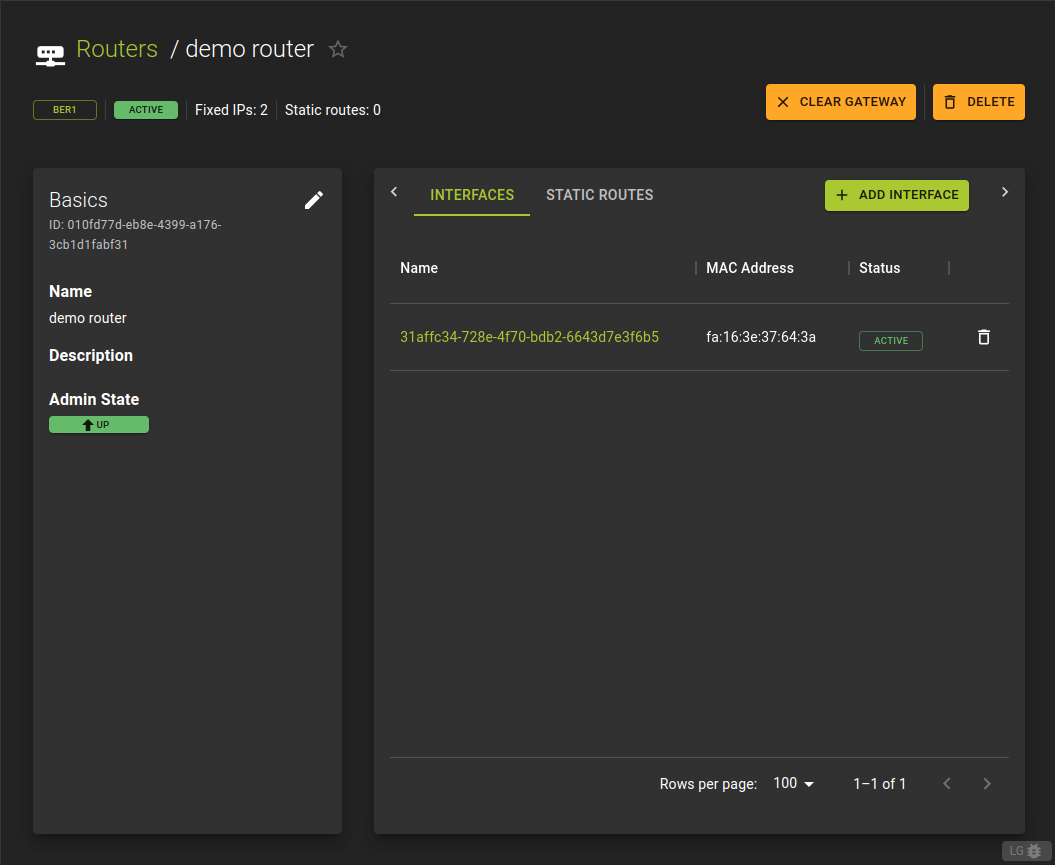Viewport: 1055px width, 865px height.
Task: Switch to the Static Routes tab
Action: pyautogui.click(x=599, y=195)
